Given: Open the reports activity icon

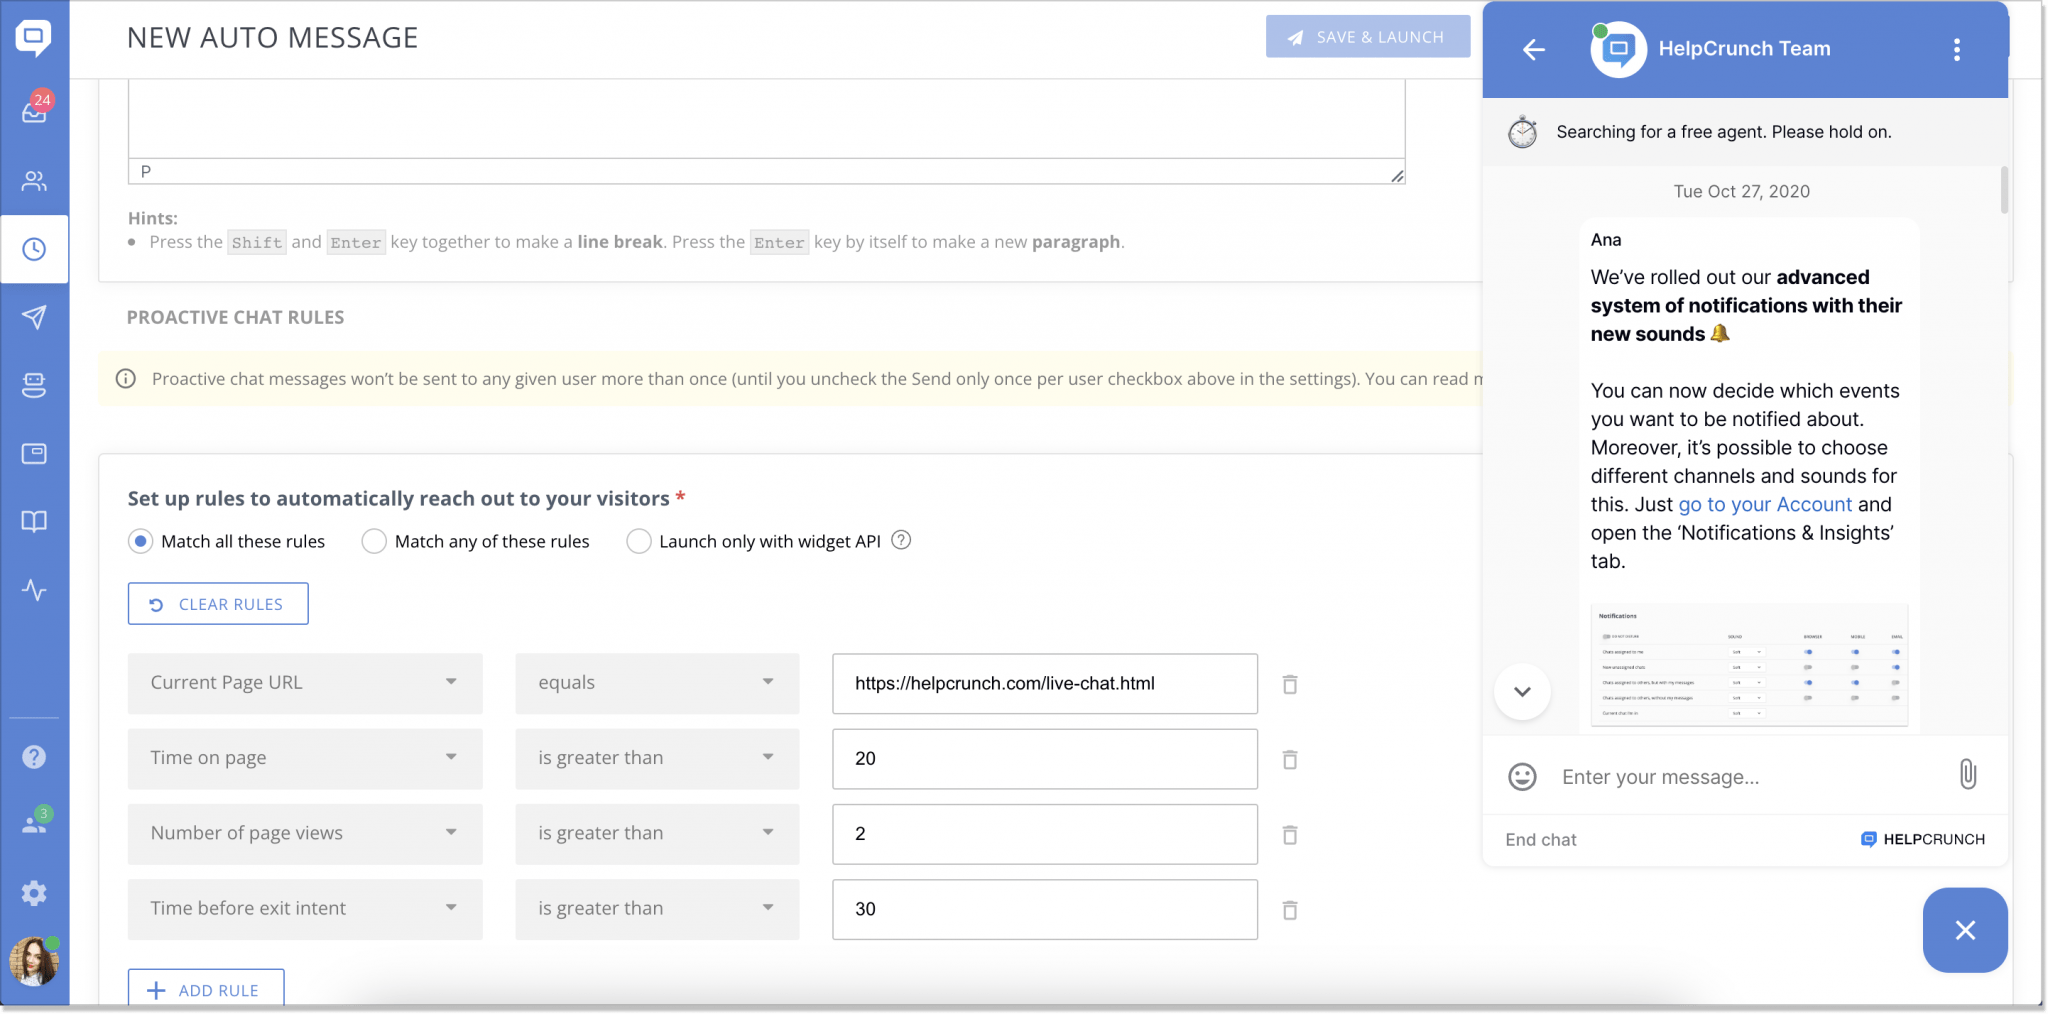Looking at the screenshot, I should (x=34, y=590).
